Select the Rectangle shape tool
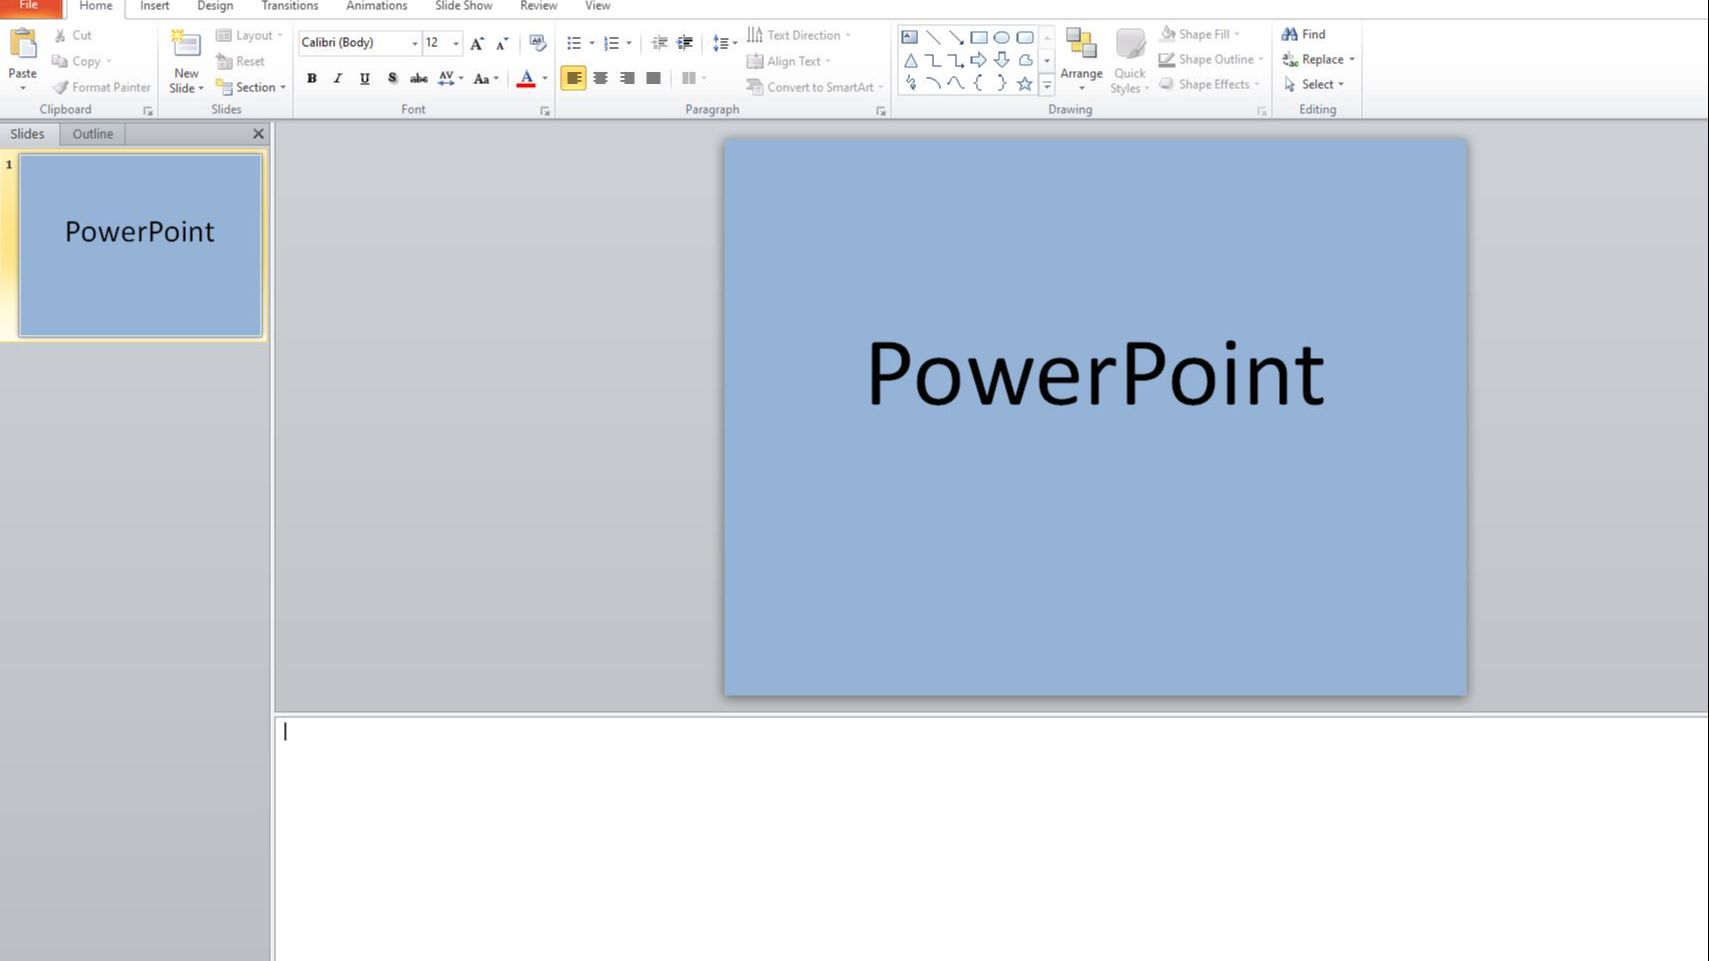This screenshot has height=961, width=1709. (981, 36)
